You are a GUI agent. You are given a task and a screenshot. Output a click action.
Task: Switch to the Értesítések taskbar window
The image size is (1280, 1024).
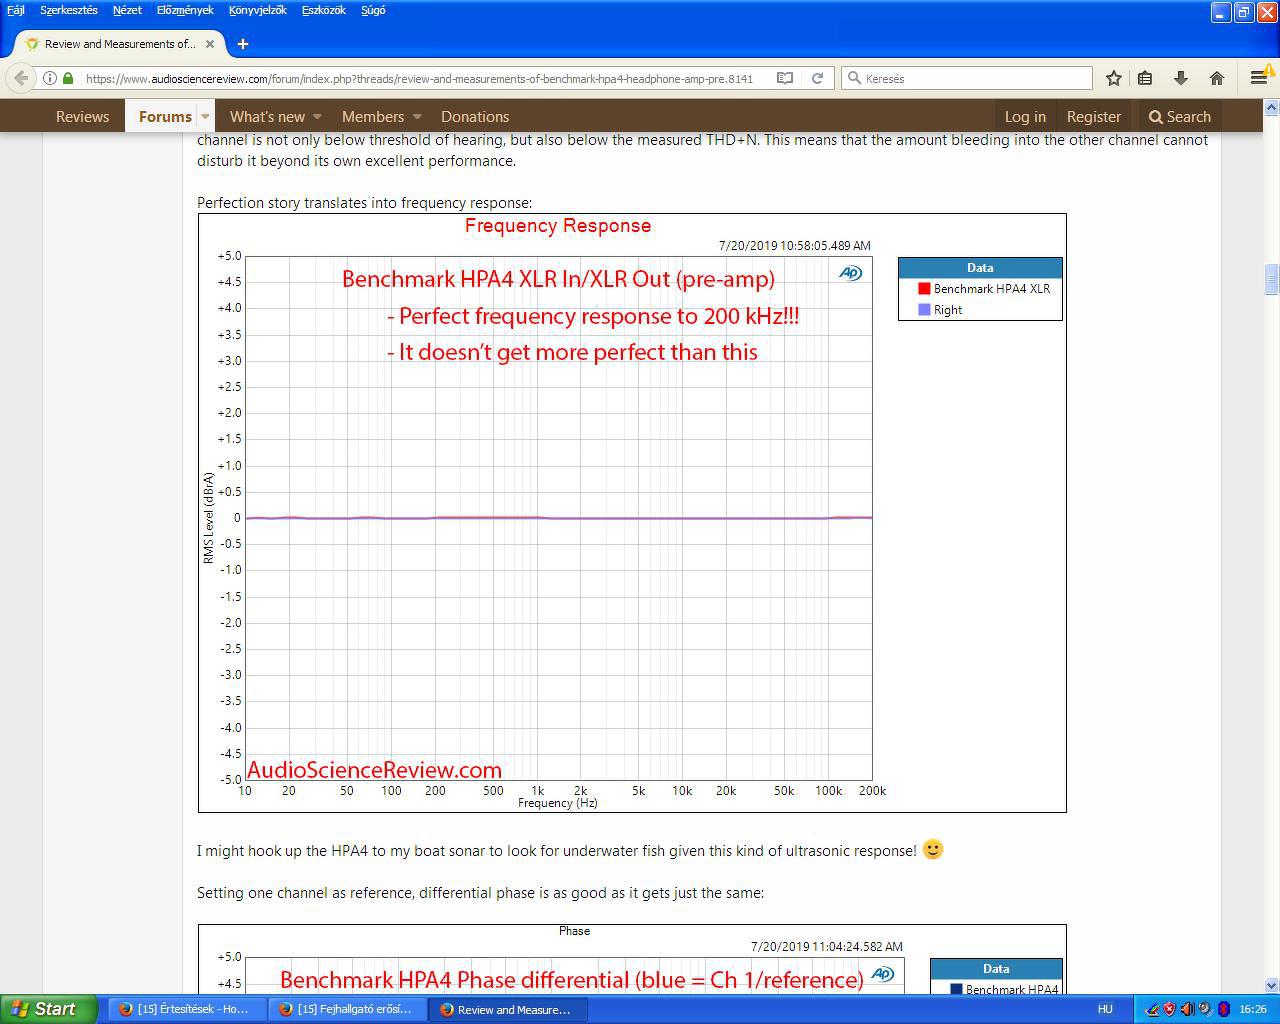click(x=186, y=1009)
